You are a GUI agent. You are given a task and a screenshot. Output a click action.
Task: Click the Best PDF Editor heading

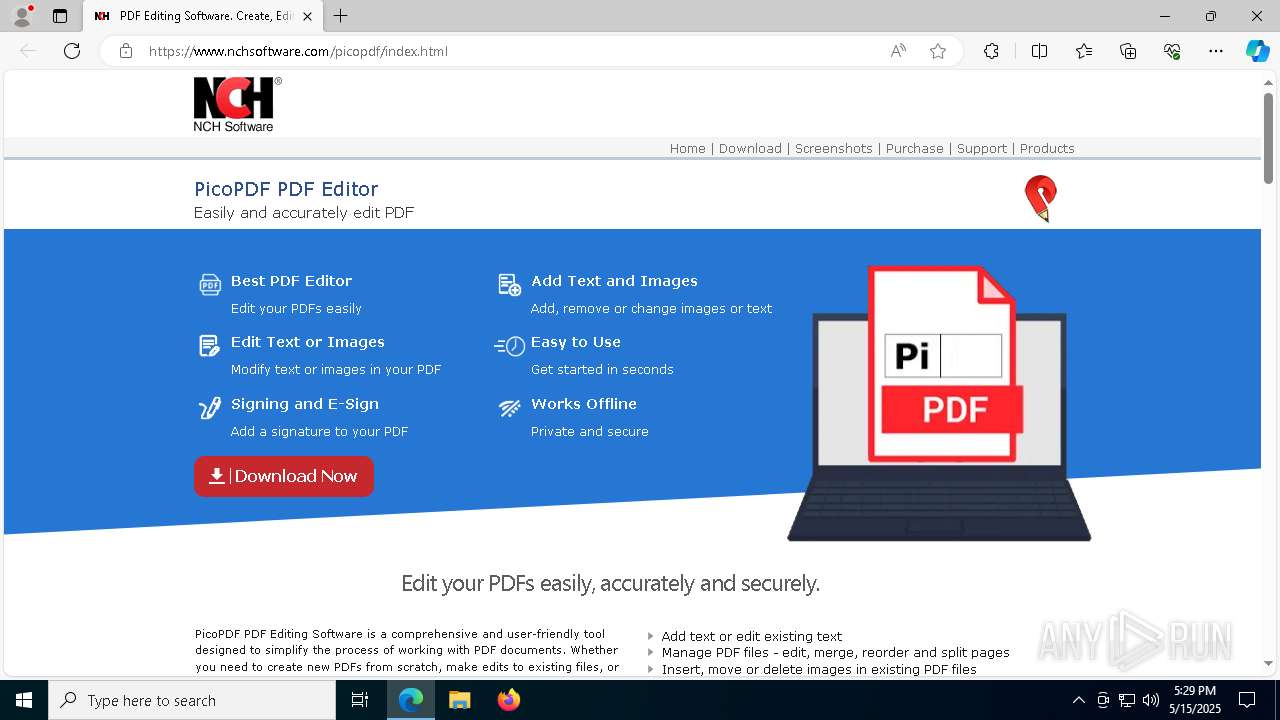[291, 281]
